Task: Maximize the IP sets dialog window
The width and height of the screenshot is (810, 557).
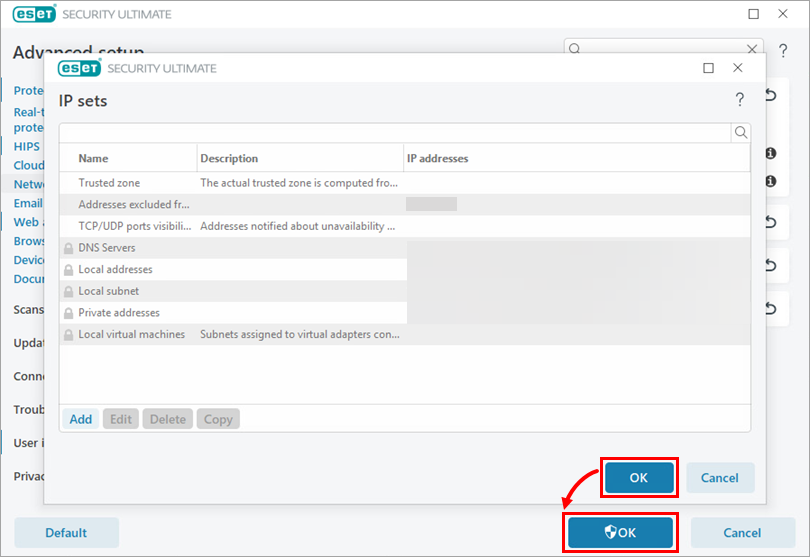Action: [x=708, y=68]
